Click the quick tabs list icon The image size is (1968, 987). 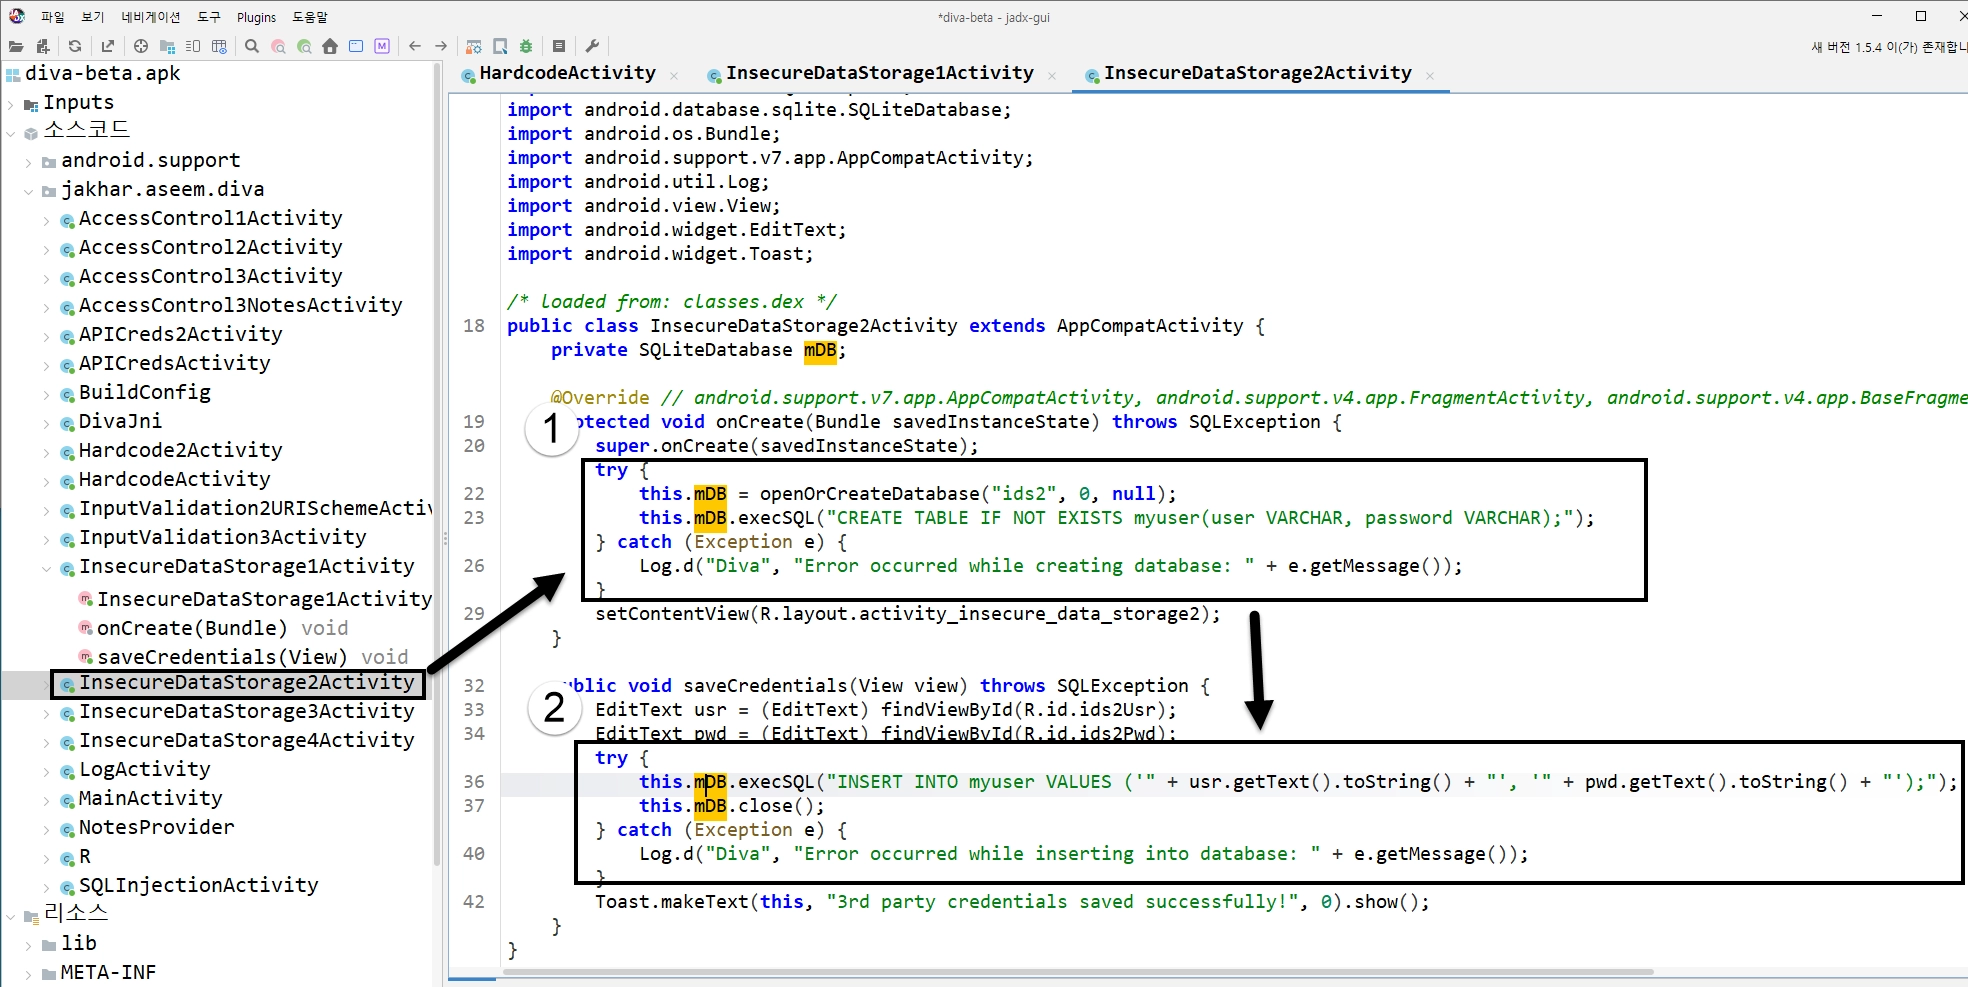193,46
